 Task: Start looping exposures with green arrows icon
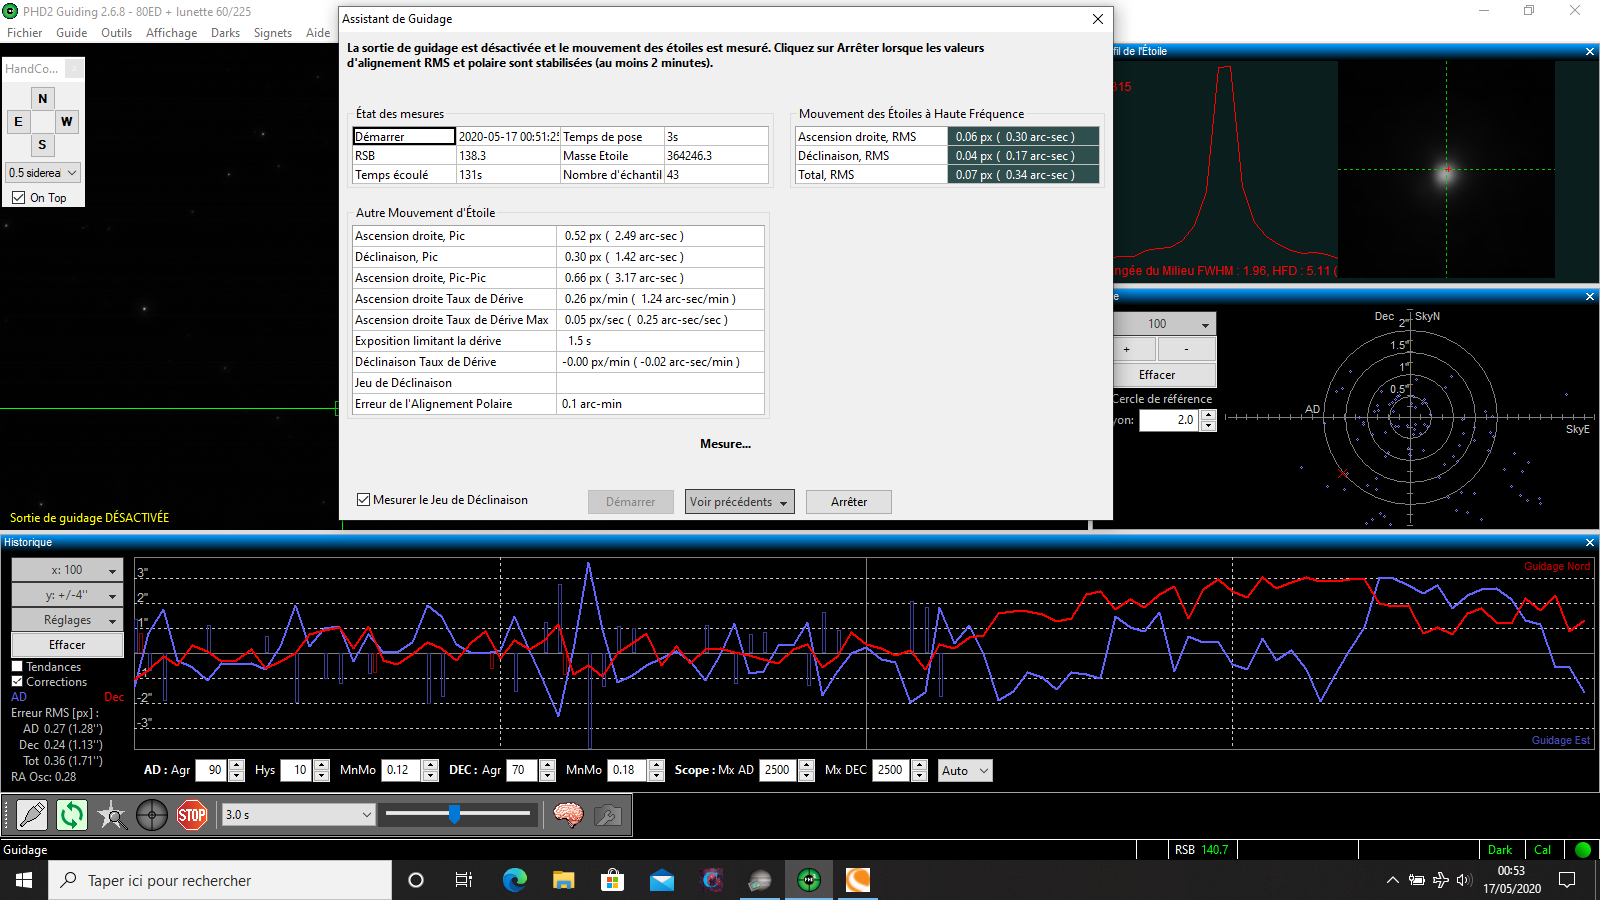72,815
